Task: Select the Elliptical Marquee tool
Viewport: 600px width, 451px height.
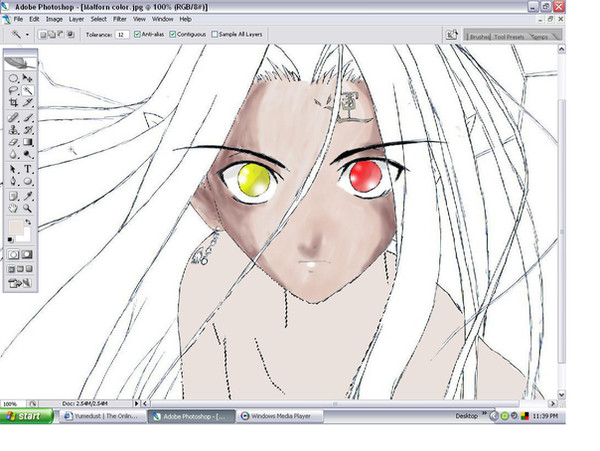Action: pyautogui.click(x=13, y=78)
